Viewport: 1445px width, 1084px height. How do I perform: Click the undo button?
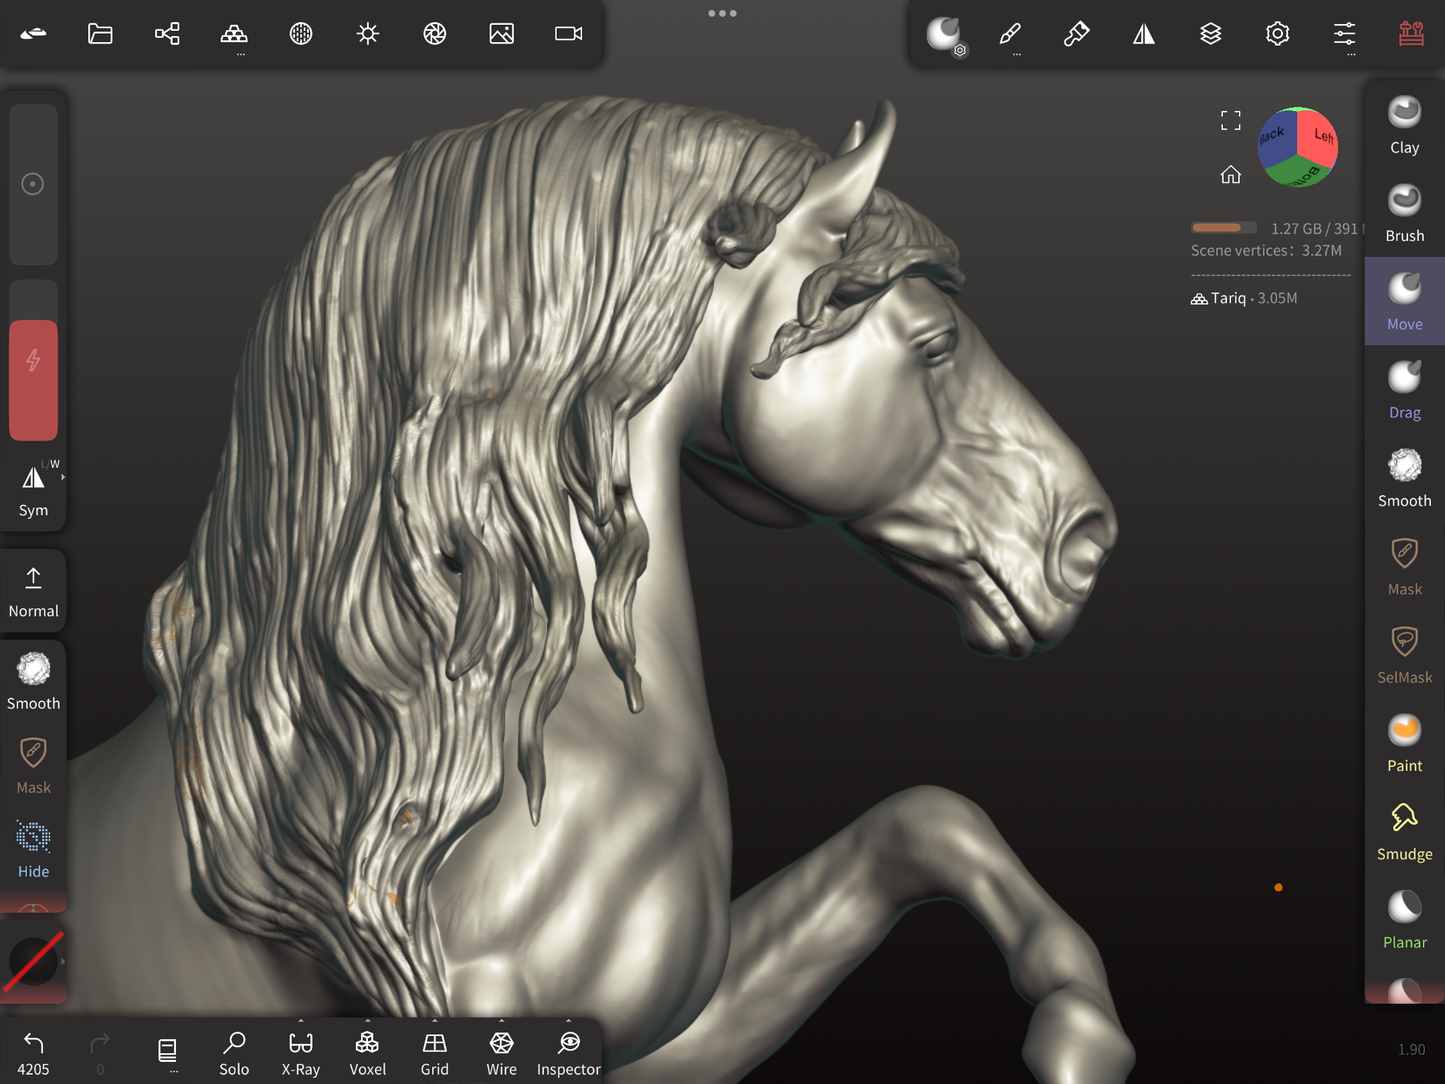tap(33, 1053)
